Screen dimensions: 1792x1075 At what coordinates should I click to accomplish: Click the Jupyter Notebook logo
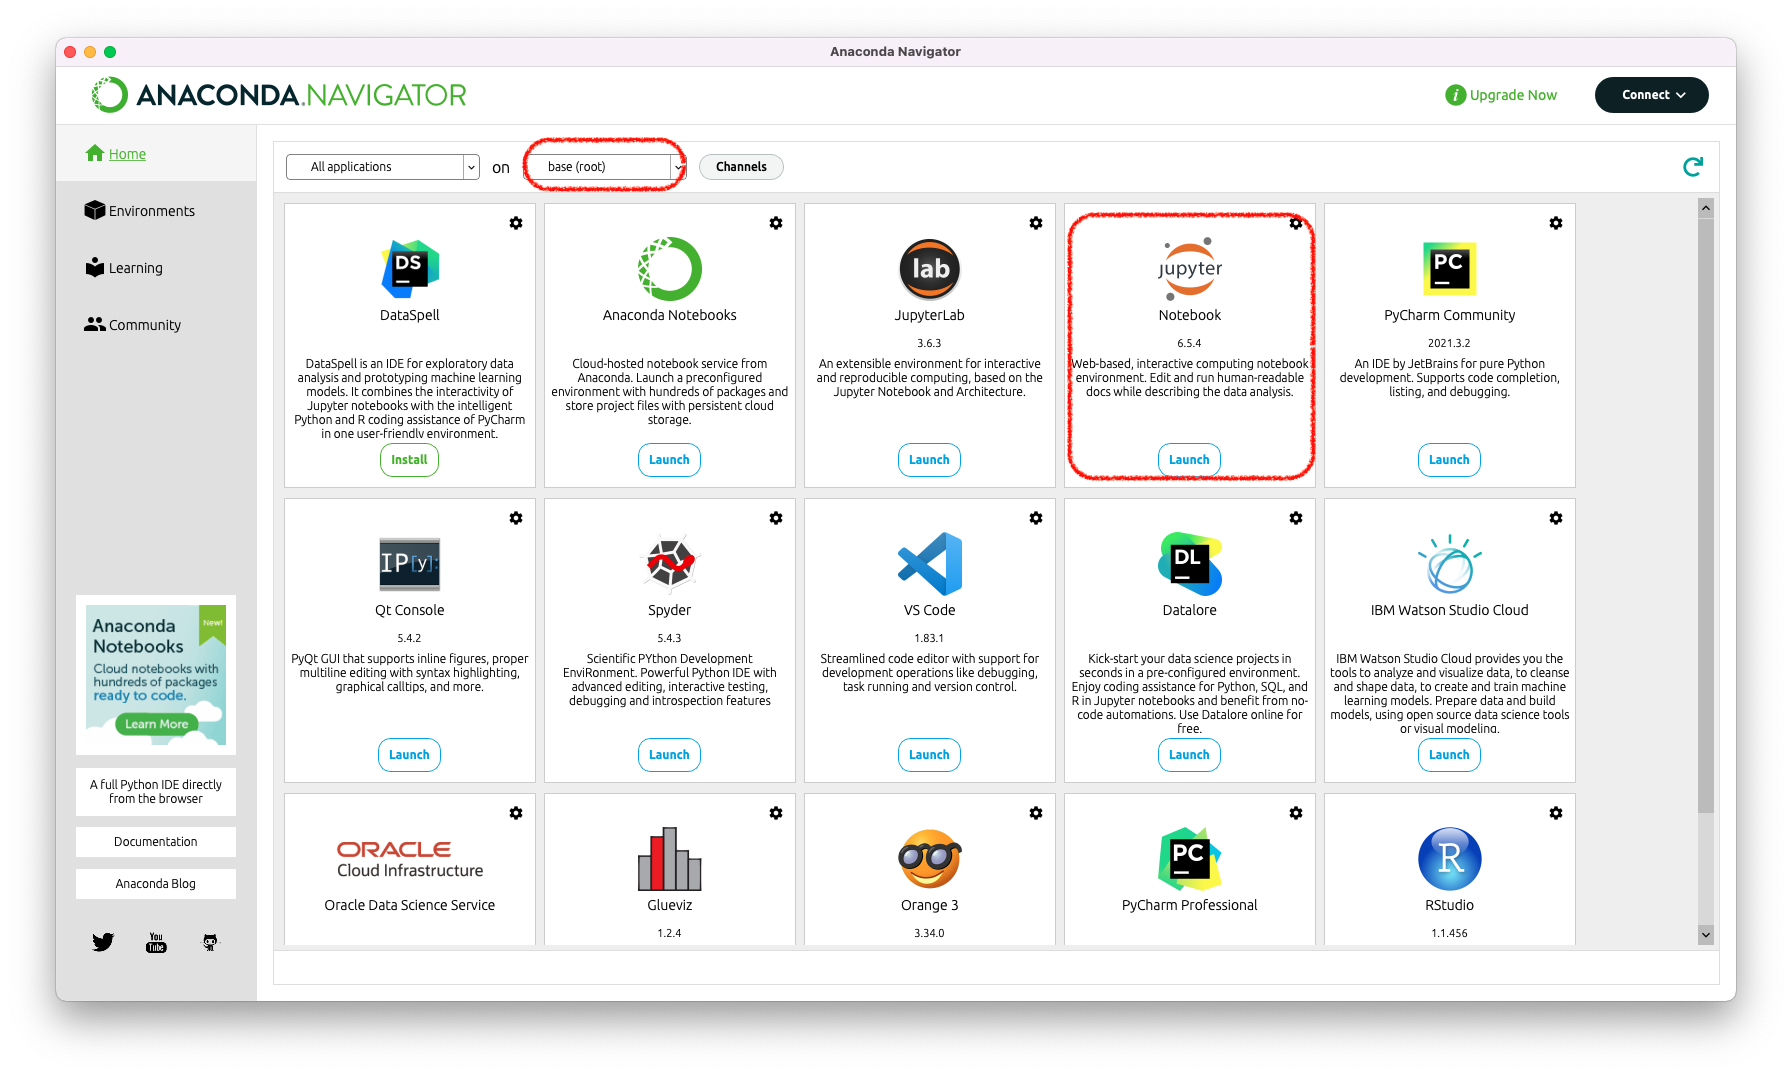coord(1190,269)
